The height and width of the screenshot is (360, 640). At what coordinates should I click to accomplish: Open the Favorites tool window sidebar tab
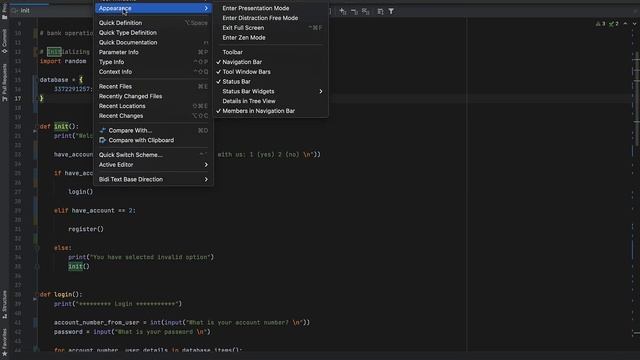click(x=4, y=342)
